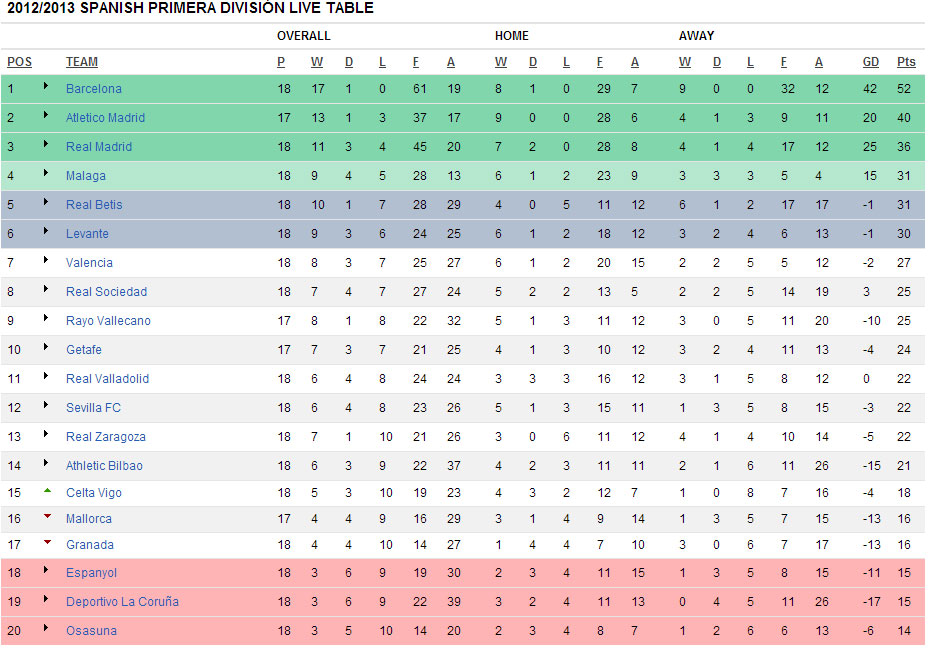928x648 pixels.
Task: Go to the Deportivo La Coruña link
Action: [x=122, y=602]
